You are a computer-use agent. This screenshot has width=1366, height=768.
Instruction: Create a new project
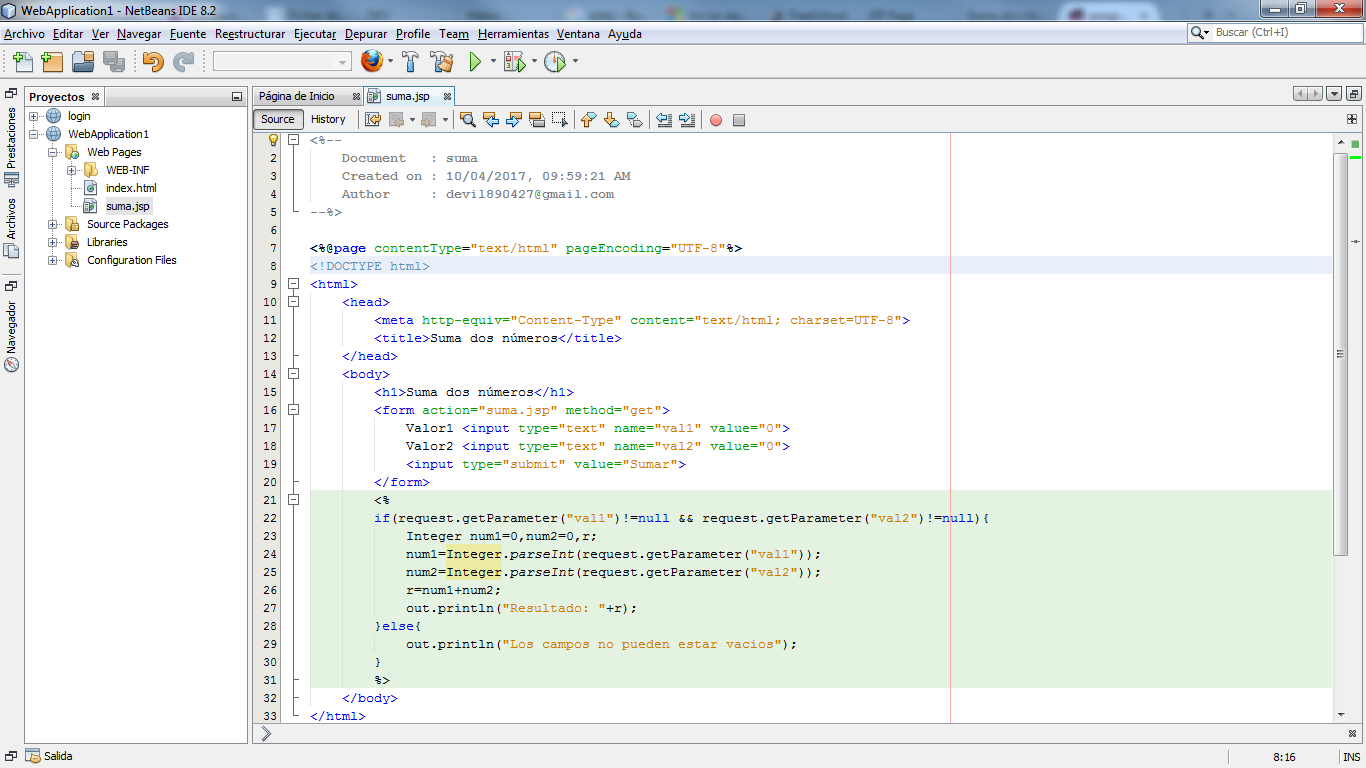point(52,61)
